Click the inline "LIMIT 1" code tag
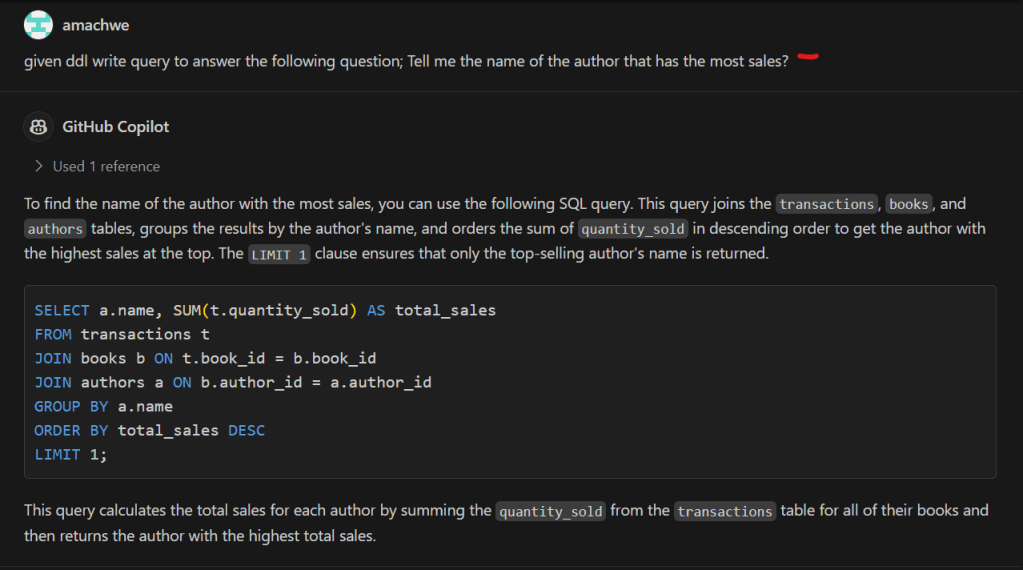Screen dimensions: 1023x570 278,254
